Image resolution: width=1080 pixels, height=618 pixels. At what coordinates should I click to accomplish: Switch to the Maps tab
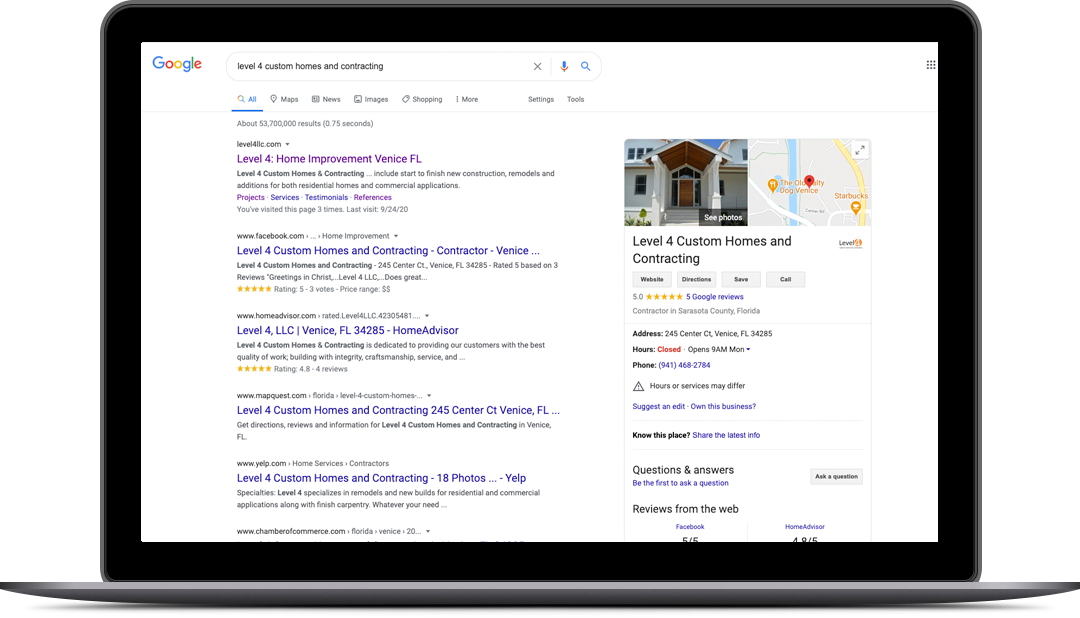[284, 99]
